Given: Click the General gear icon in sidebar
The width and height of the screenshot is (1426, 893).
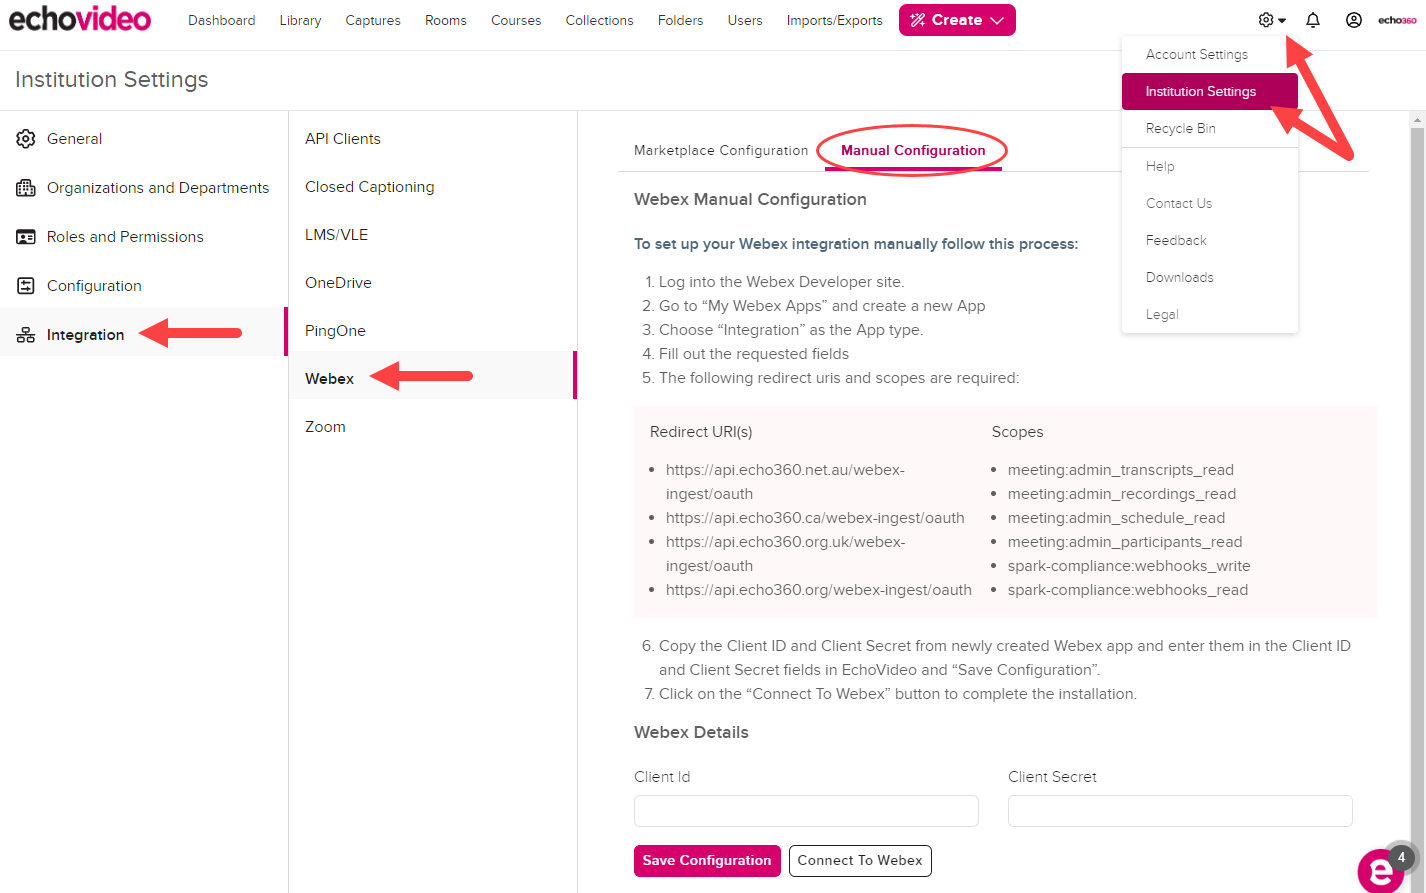Looking at the screenshot, I should tap(26, 139).
